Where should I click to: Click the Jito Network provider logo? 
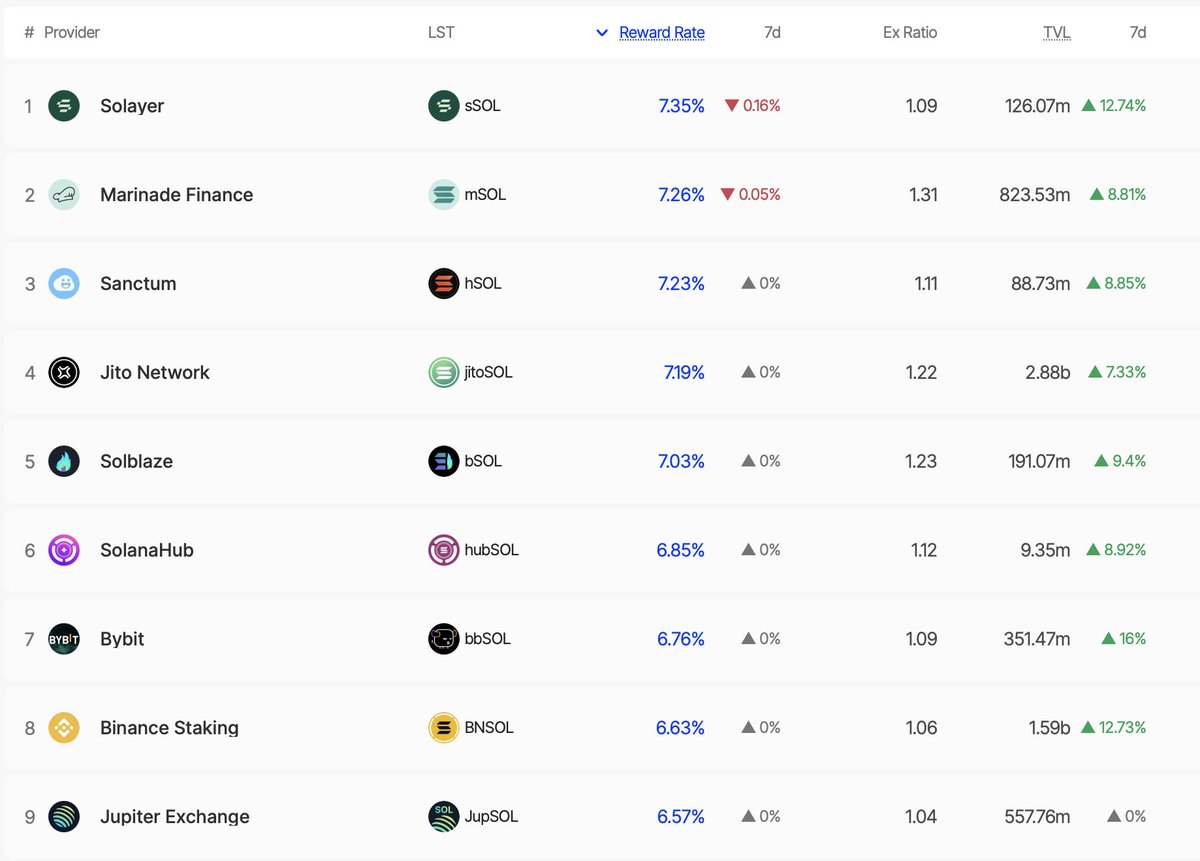64,373
